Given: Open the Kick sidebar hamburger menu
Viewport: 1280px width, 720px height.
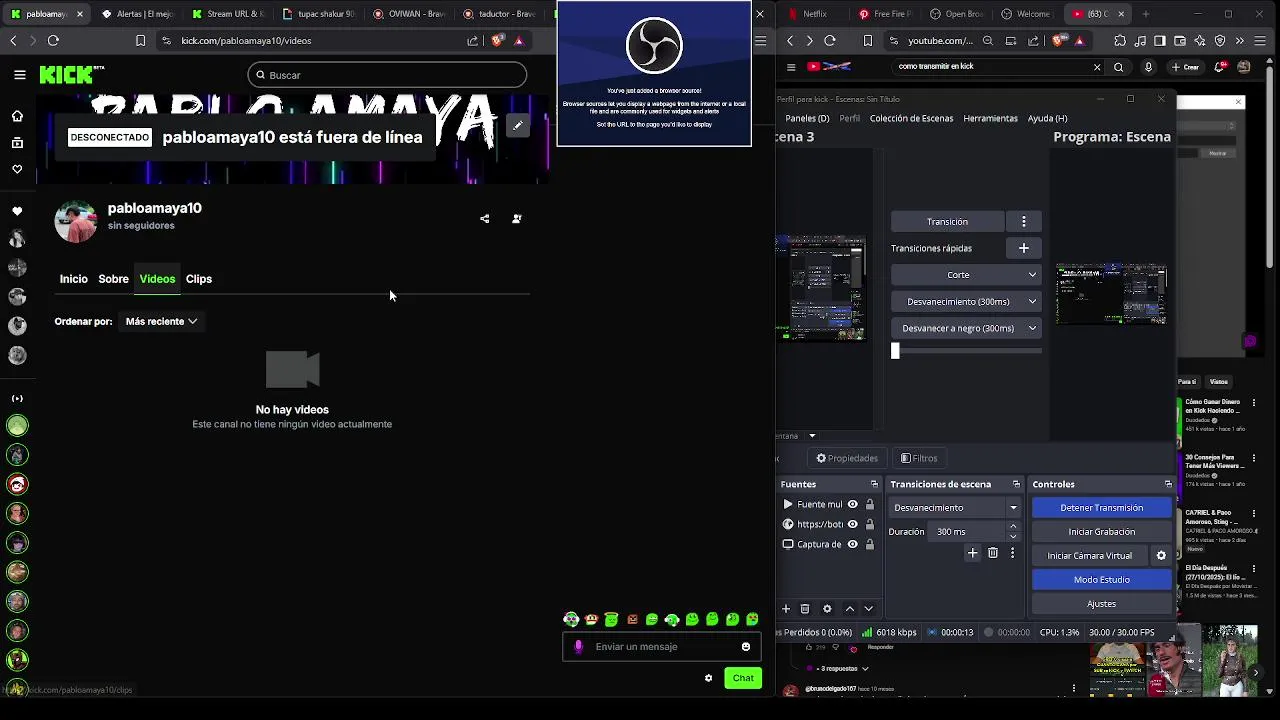Looking at the screenshot, I should [x=20, y=75].
